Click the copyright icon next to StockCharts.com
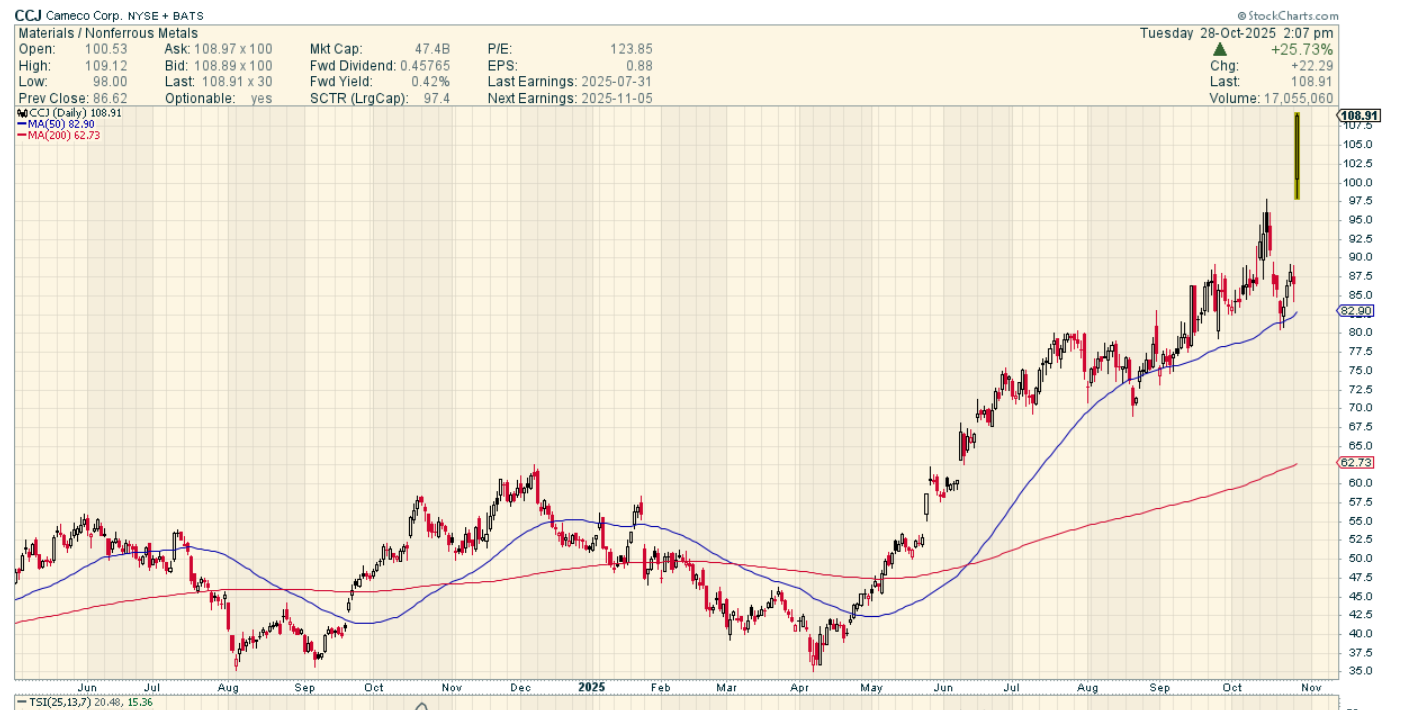 point(1241,16)
